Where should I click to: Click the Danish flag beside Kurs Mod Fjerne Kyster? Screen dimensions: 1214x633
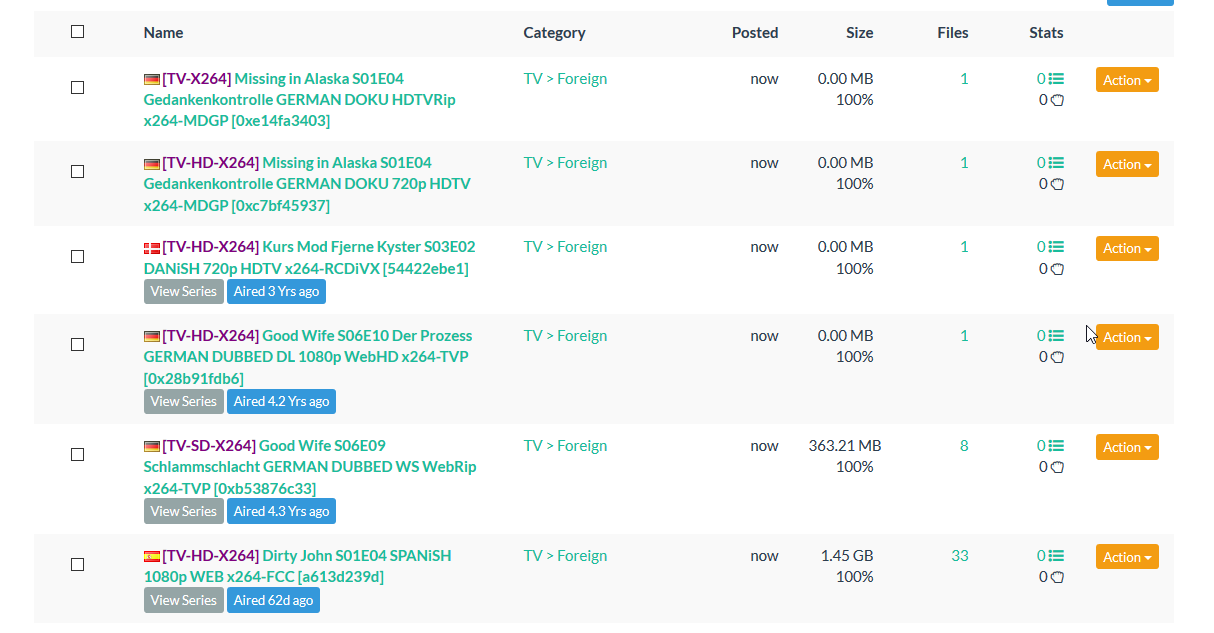(152, 247)
